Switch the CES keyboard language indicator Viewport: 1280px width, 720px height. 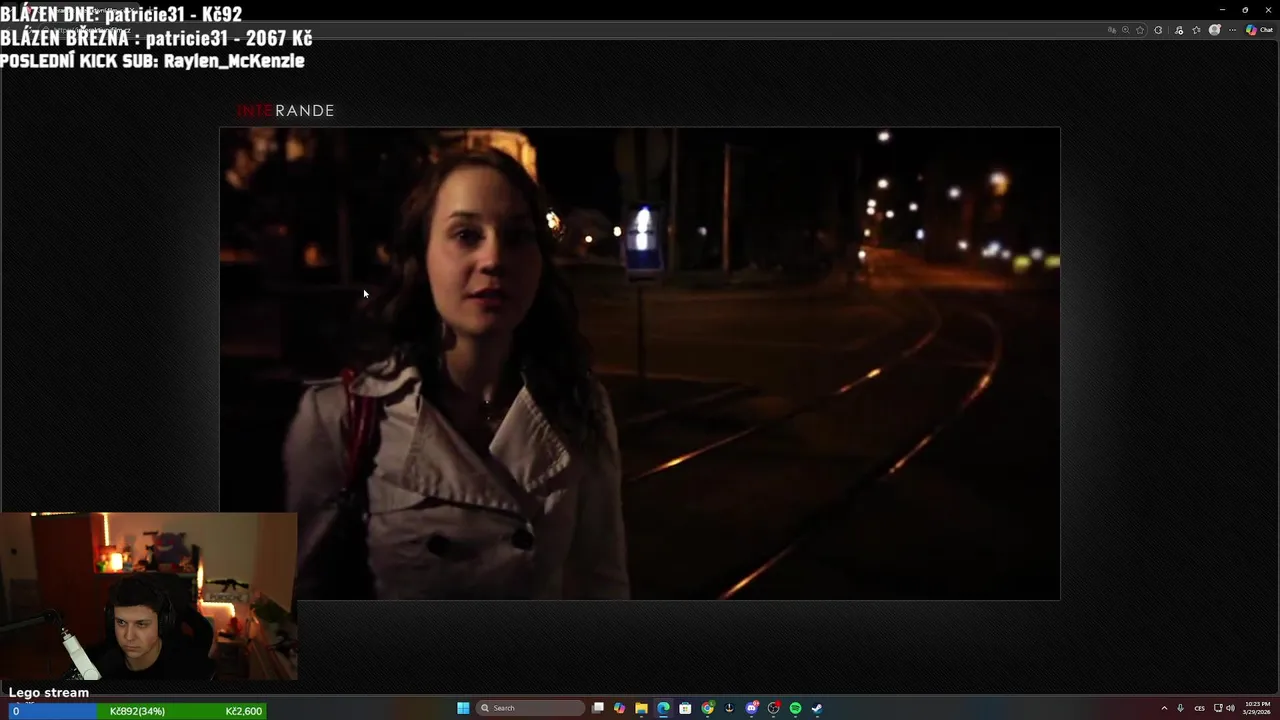click(1199, 708)
